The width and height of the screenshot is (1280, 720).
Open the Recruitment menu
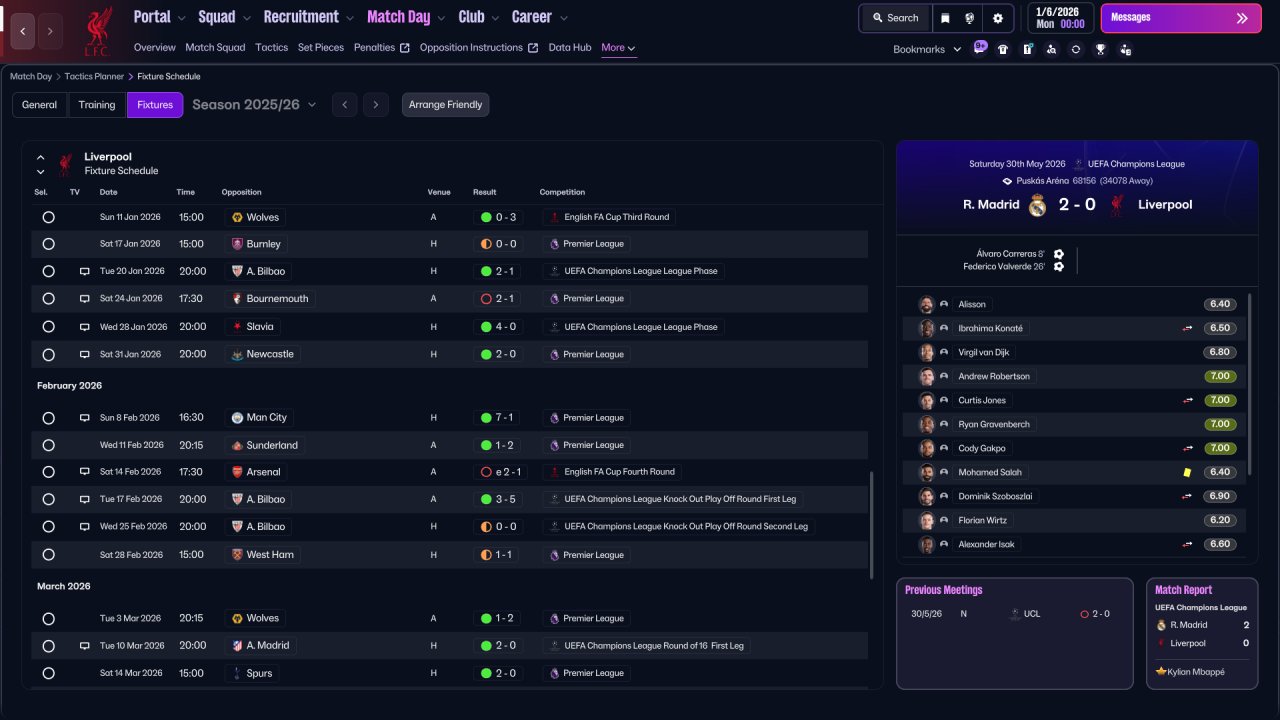click(308, 17)
